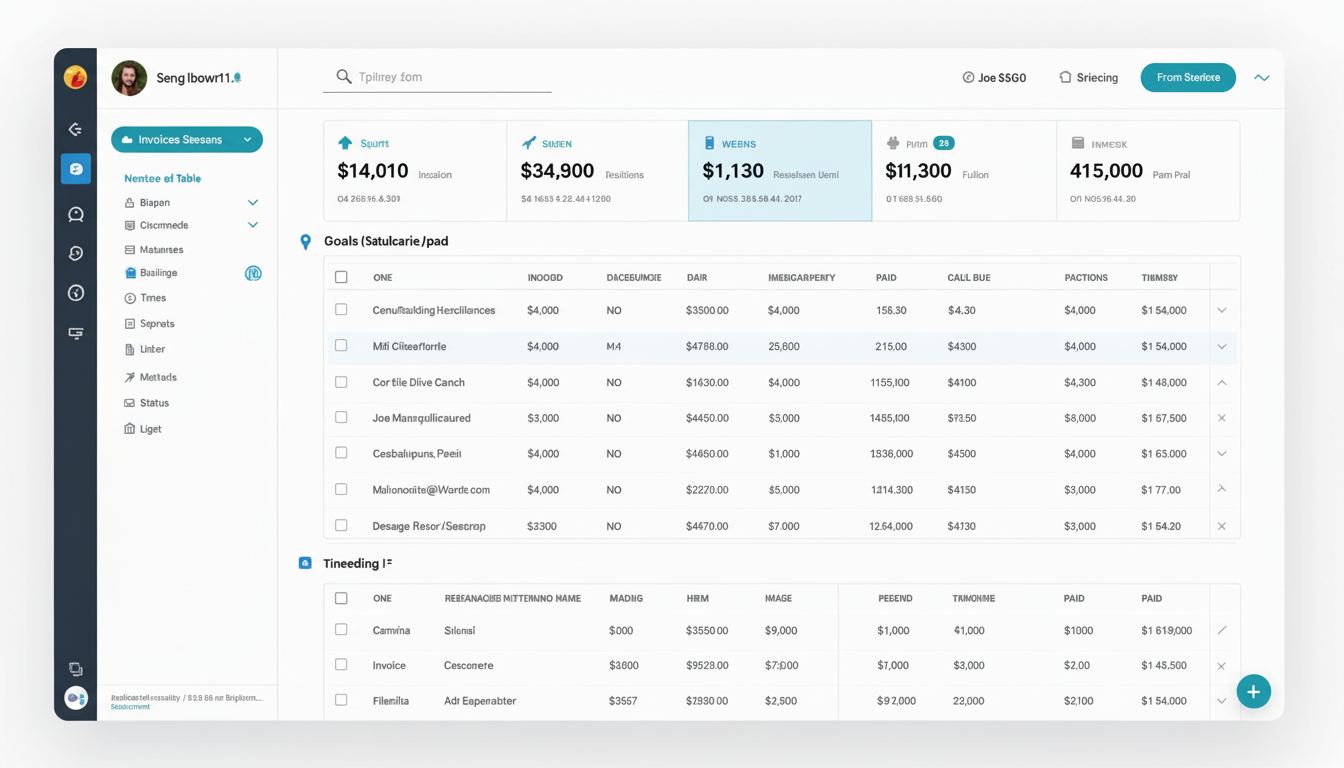This screenshot has height=768, width=1344.
Task: Select the highlighted WEBNS $1,130 summary card
Action: (x=780, y=170)
